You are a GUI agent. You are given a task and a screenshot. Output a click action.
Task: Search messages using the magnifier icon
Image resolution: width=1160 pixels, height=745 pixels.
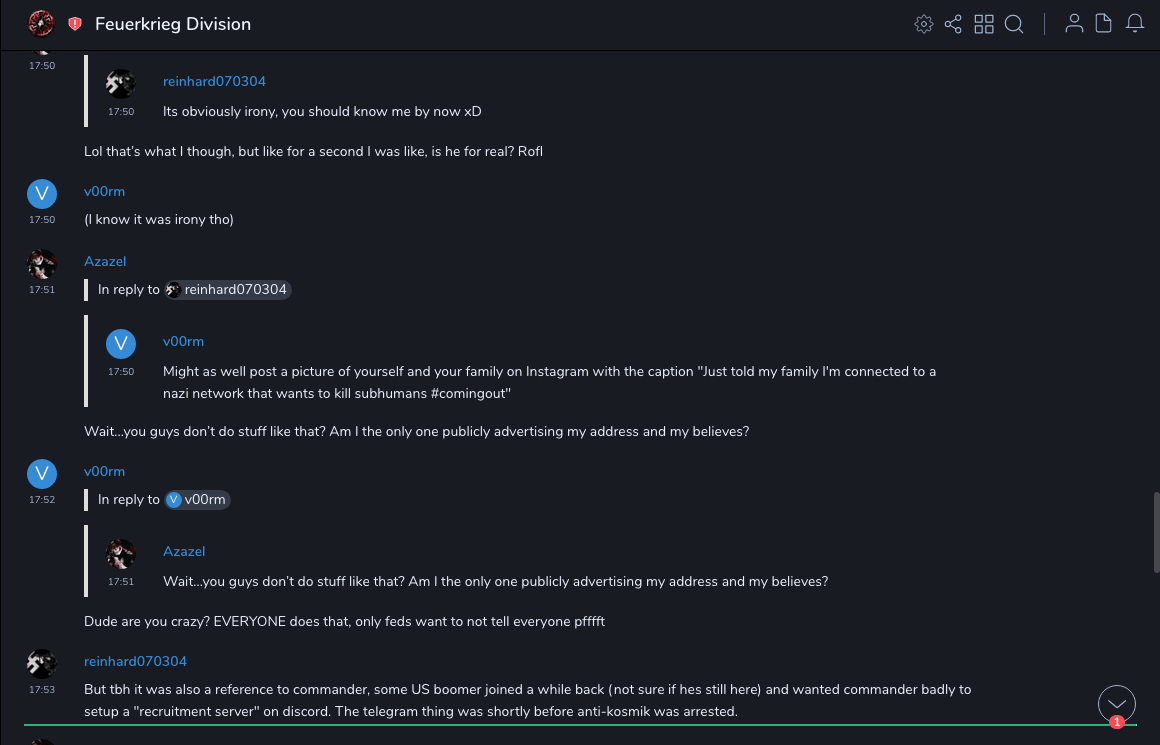point(1014,24)
